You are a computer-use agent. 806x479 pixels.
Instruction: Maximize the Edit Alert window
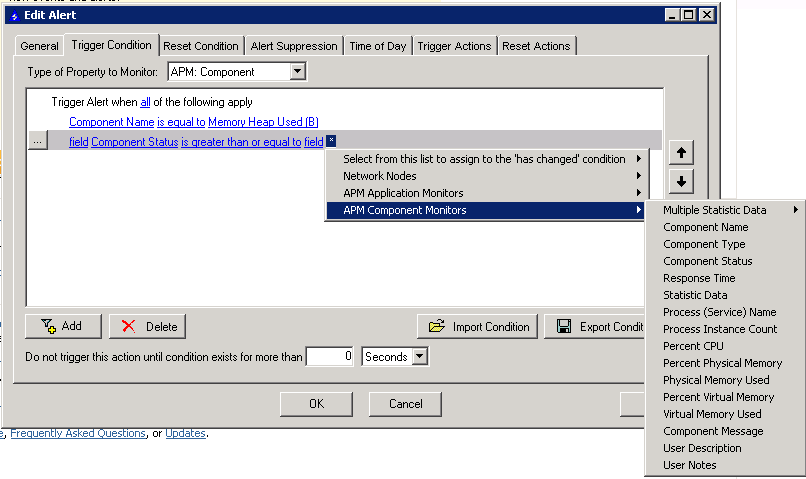coord(689,15)
